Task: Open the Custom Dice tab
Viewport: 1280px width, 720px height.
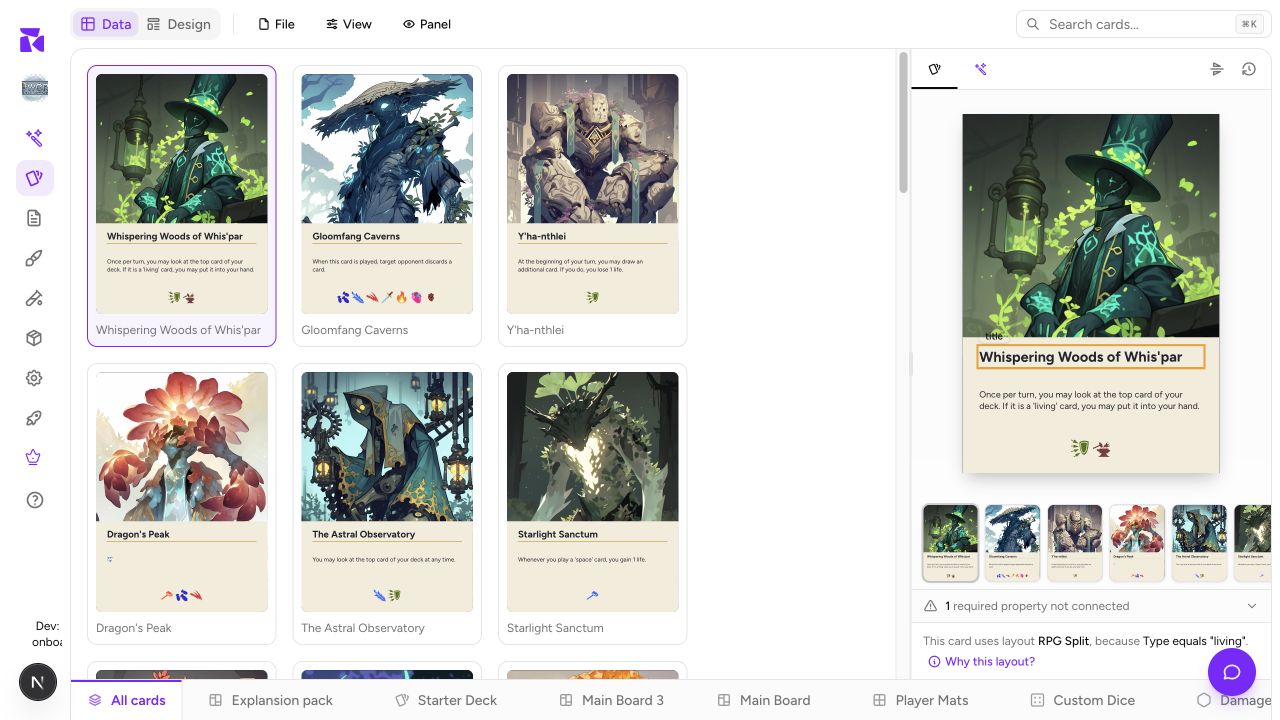Action: click(1083, 700)
